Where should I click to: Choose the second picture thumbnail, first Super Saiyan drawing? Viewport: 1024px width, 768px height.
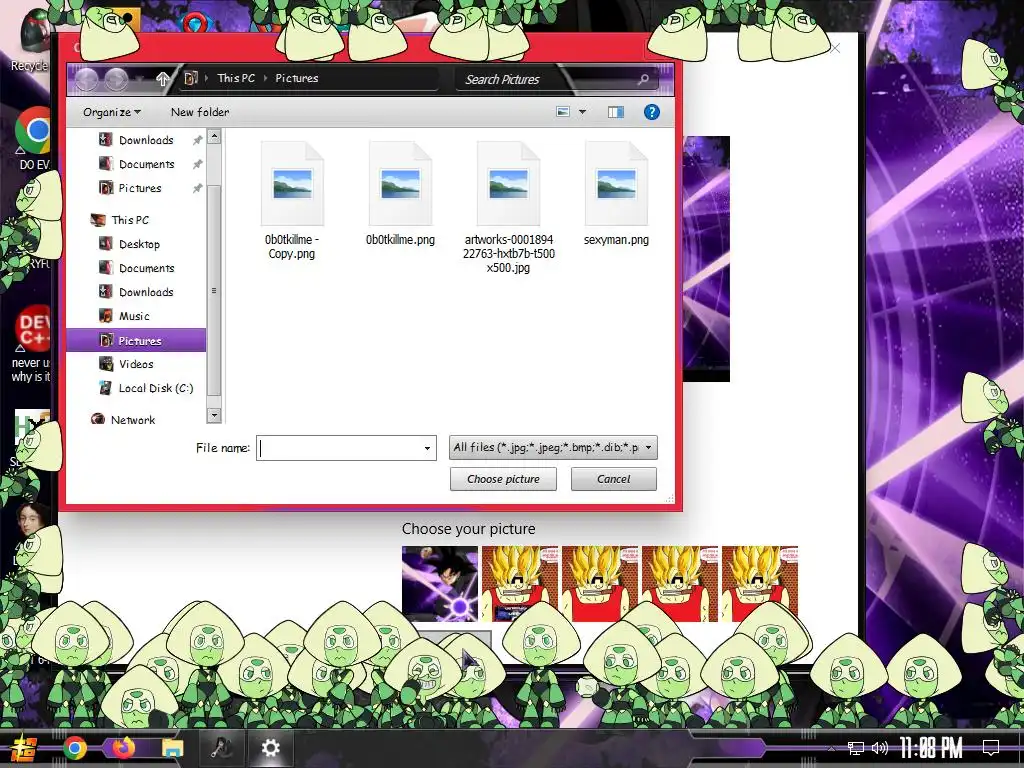coord(520,584)
